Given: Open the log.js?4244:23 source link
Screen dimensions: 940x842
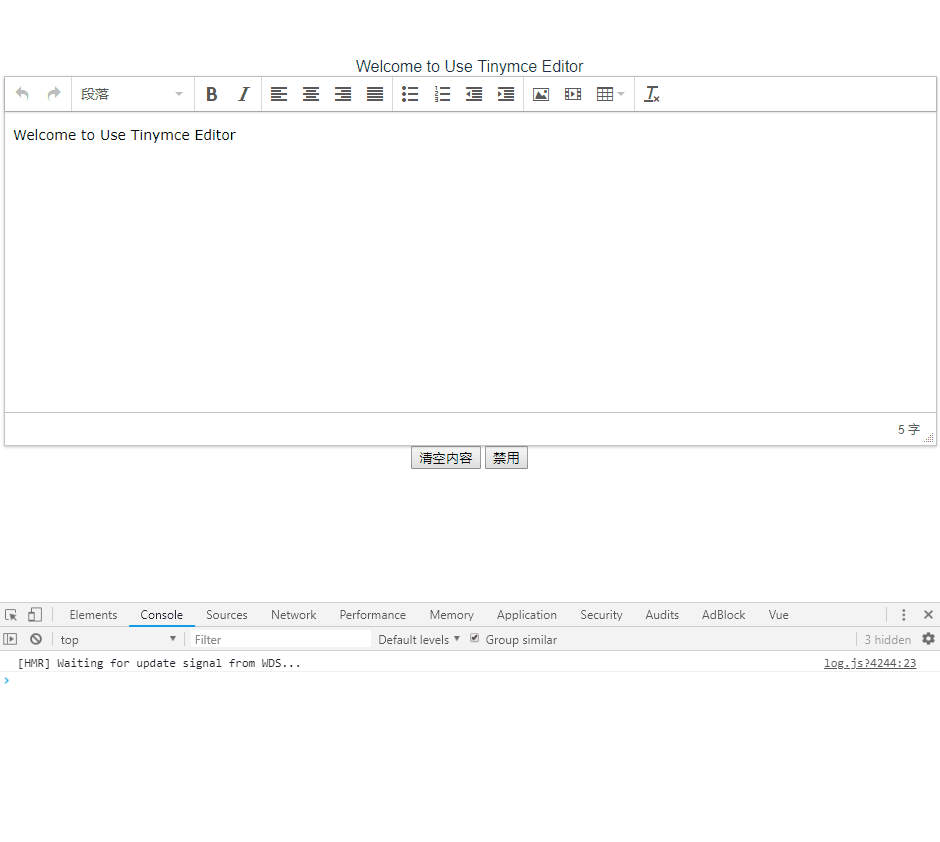Looking at the screenshot, I should 870,663.
